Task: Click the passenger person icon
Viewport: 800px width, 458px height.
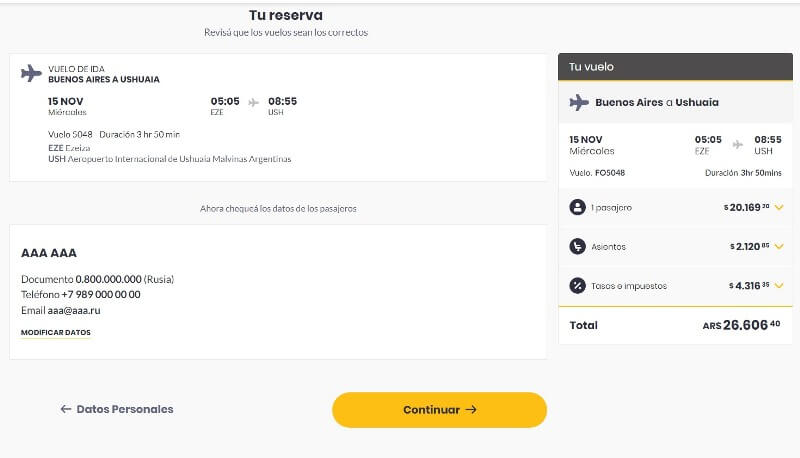Action: pyautogui.click(x=577, y=208)
